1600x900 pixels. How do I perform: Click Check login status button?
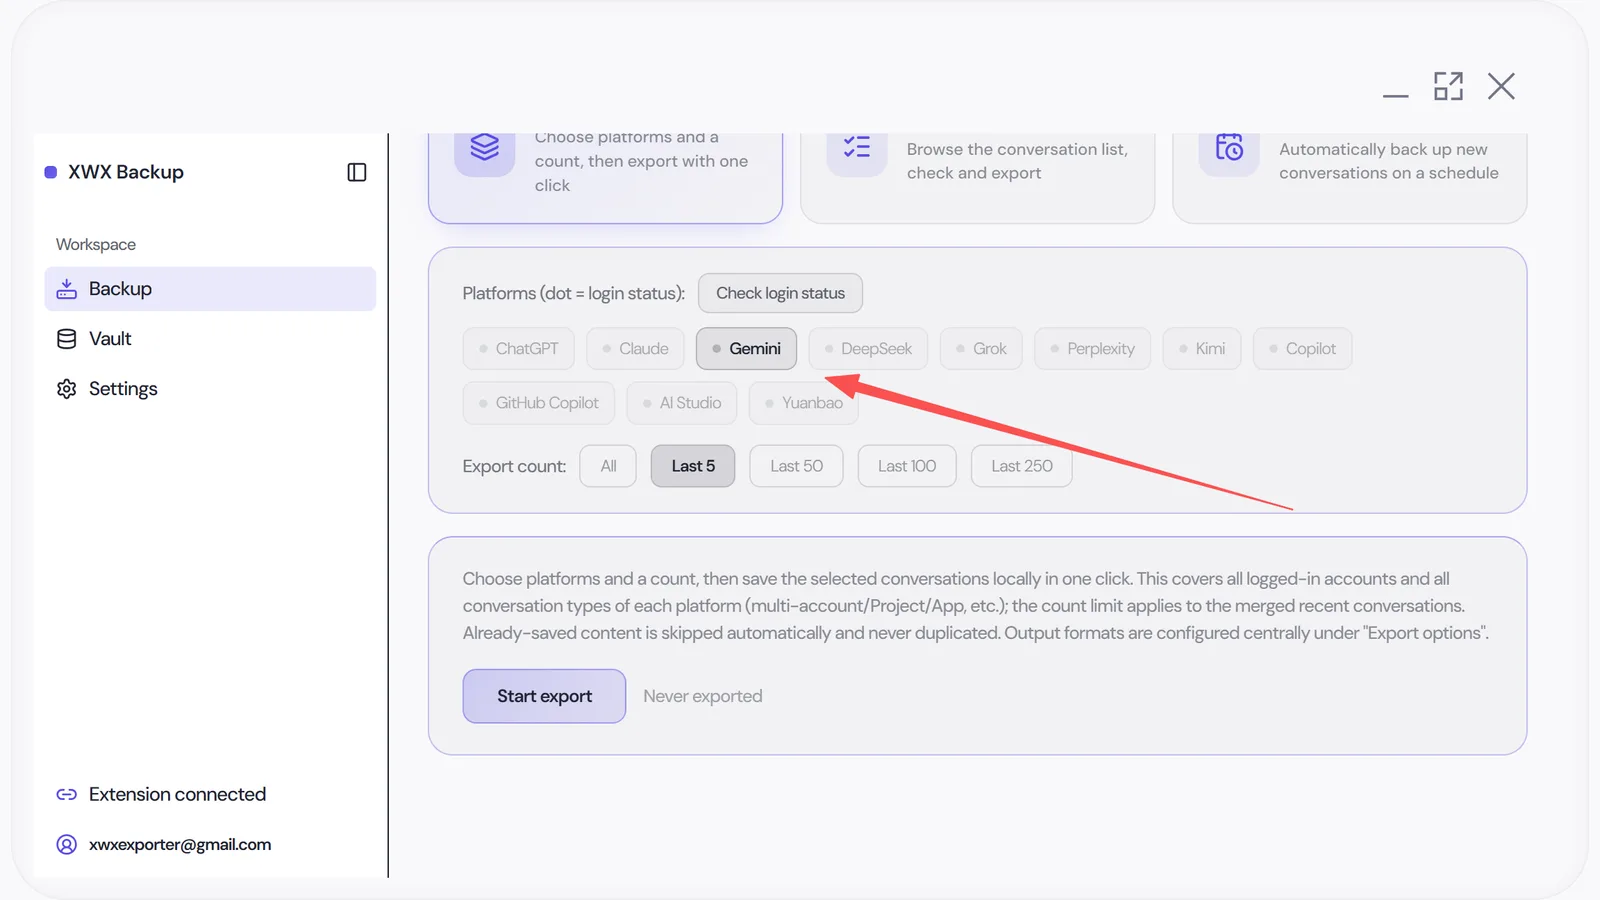[x=780, y=293]
